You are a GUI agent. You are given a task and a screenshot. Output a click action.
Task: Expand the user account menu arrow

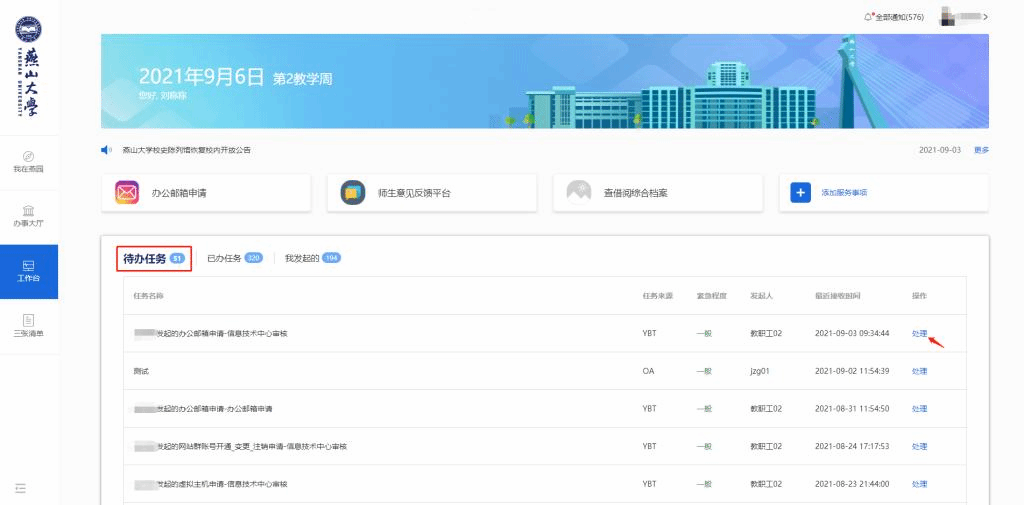986,17
